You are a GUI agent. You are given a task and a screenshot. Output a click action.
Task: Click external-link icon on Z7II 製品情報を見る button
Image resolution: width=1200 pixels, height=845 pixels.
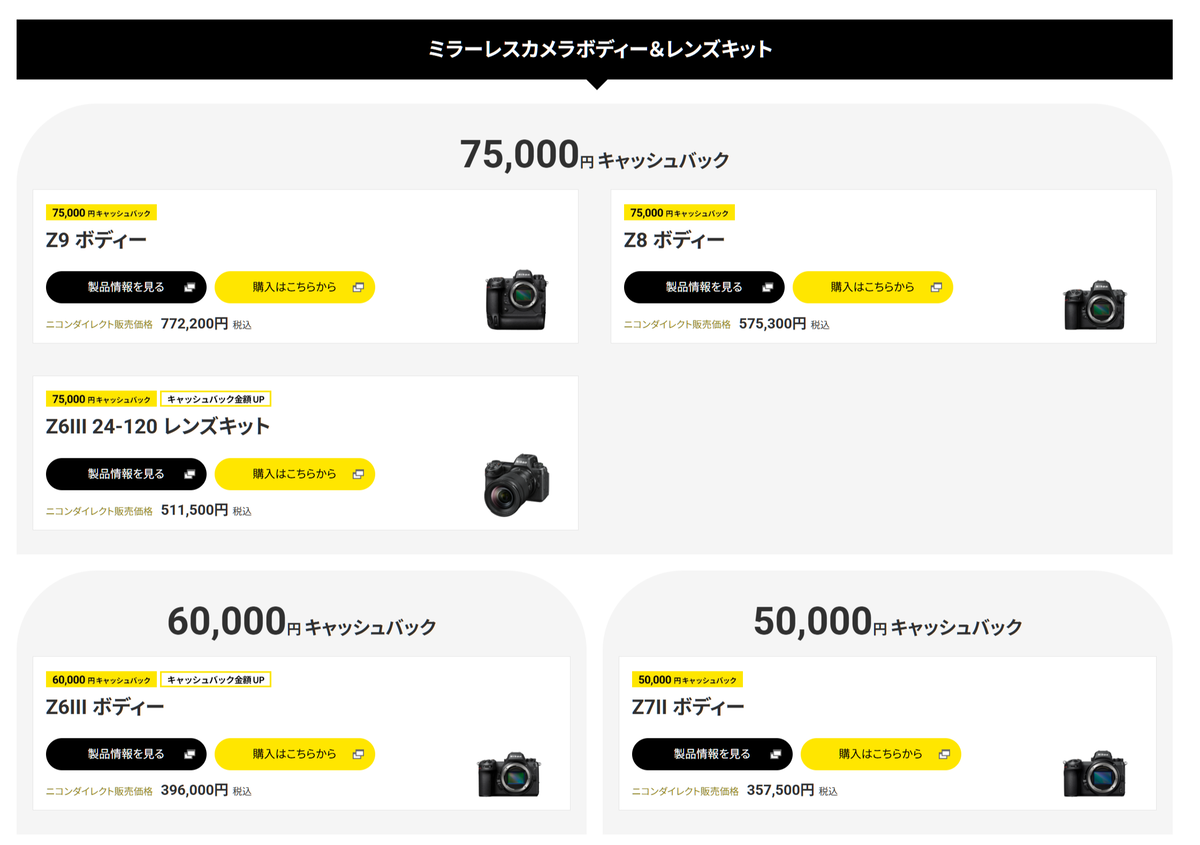(x=775, y=754)
